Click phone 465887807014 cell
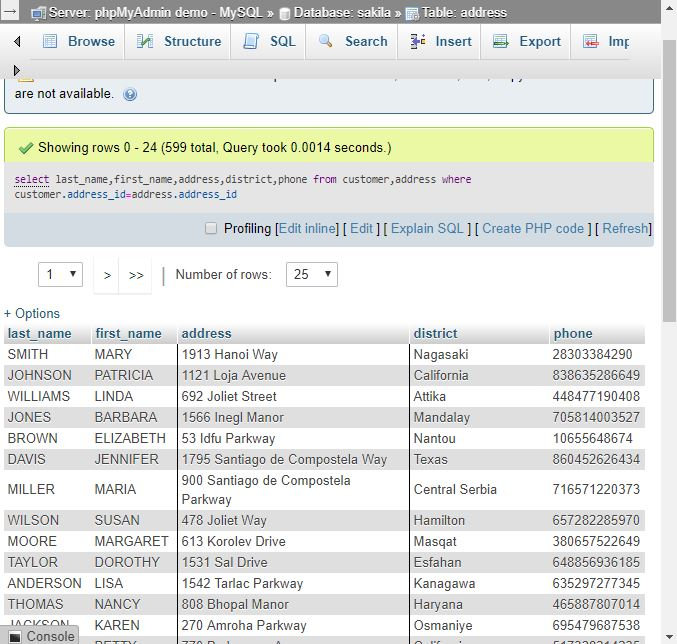 click(x=597, y=604)
